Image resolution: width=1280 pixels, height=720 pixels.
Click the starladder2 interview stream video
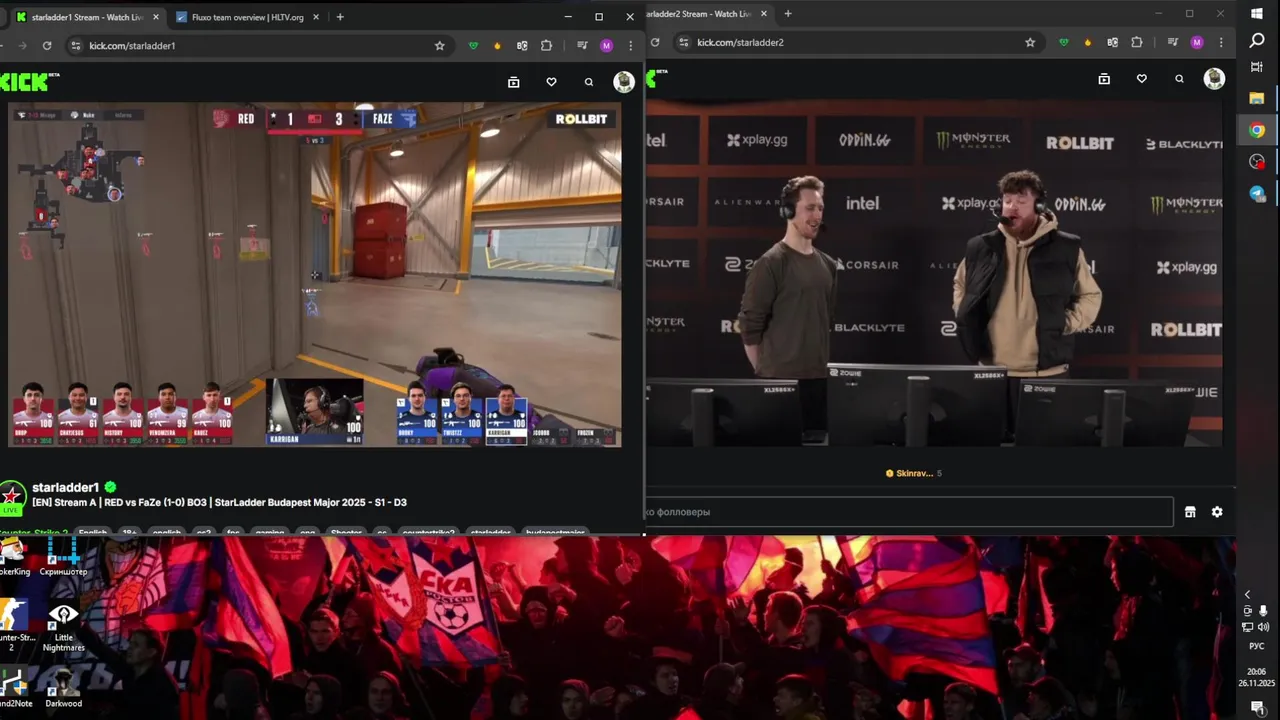point(934,272)
